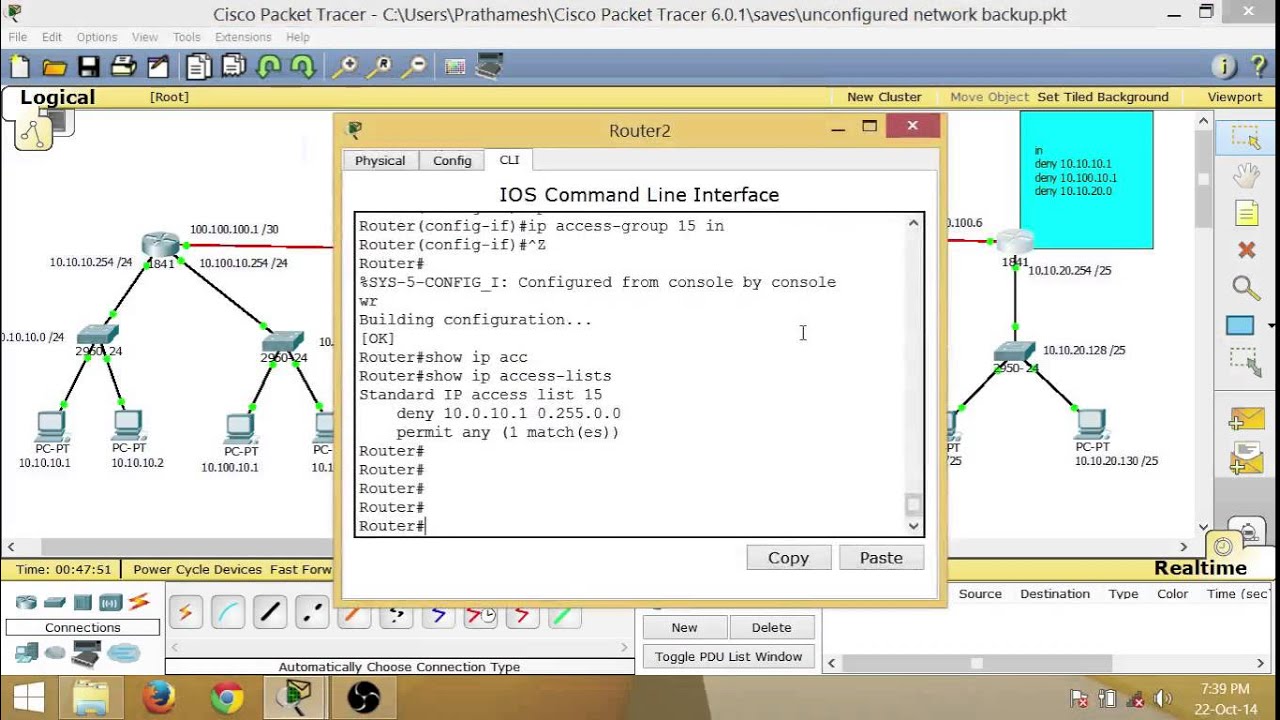Activate the Inspect magnifier tool

point(1246,288)
